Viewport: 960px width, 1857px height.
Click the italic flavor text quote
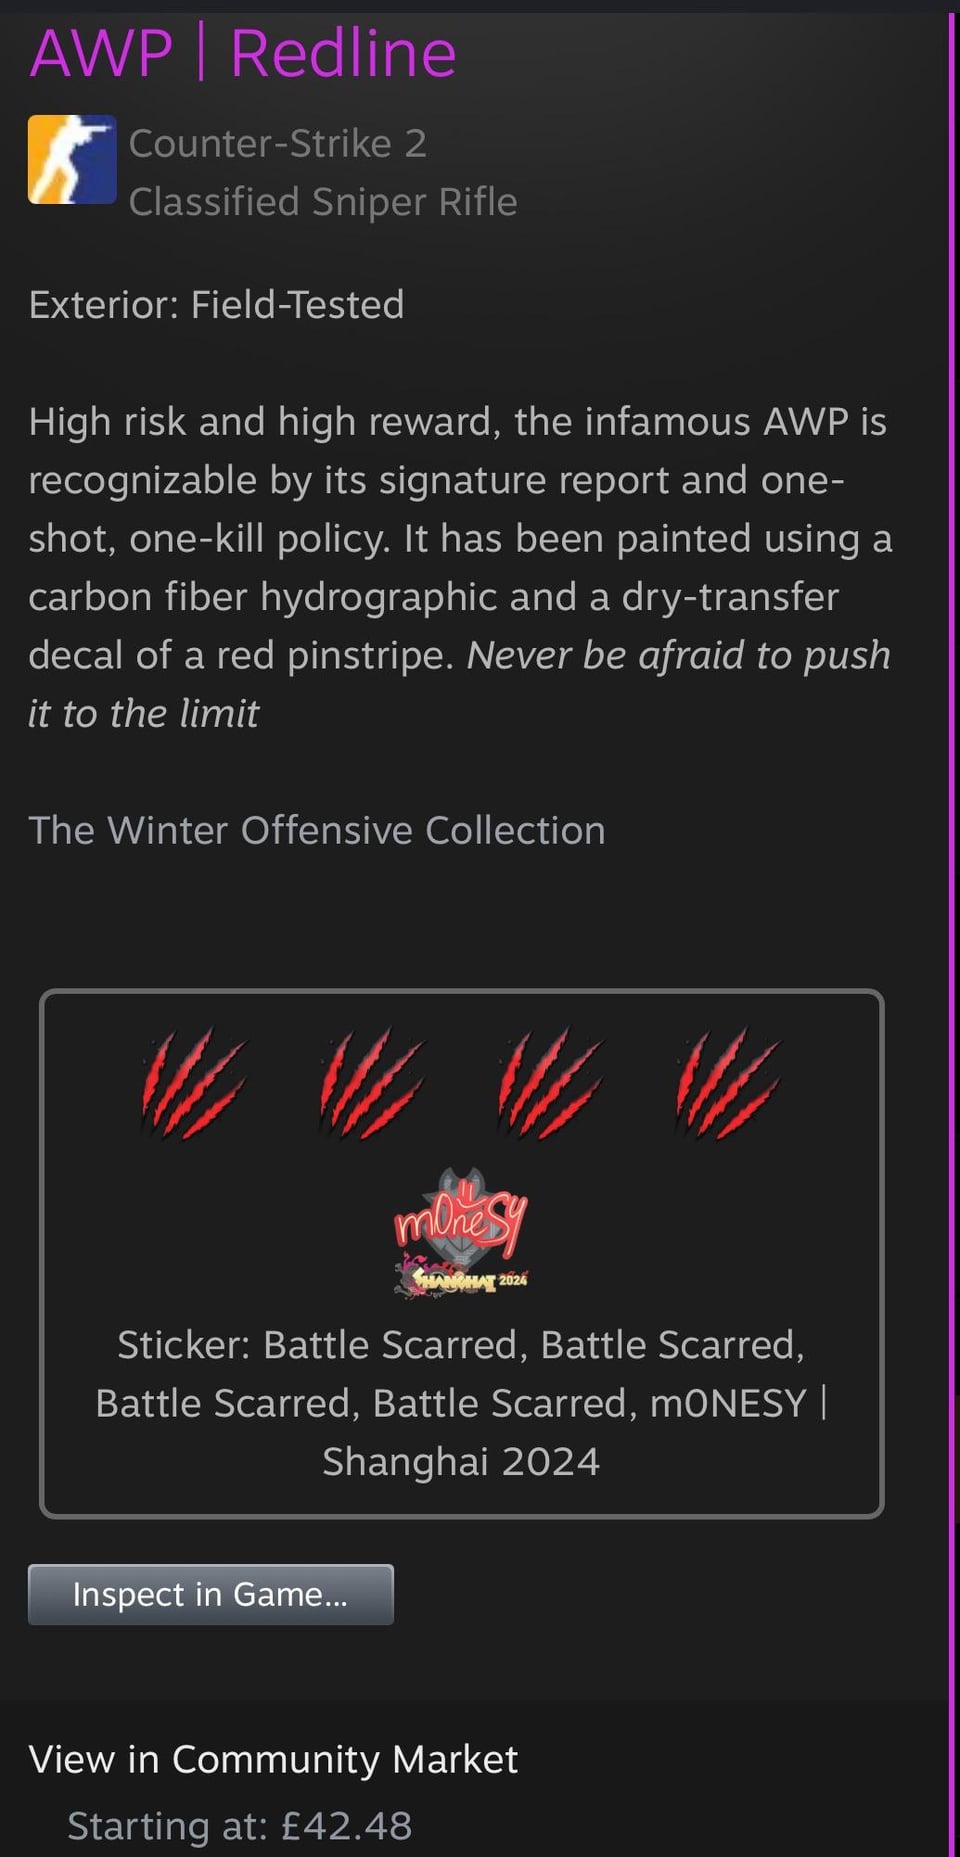click(x=460, y=684)
